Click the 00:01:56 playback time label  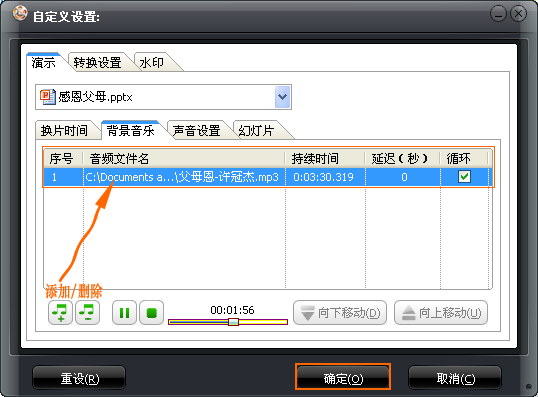[232, 310]
